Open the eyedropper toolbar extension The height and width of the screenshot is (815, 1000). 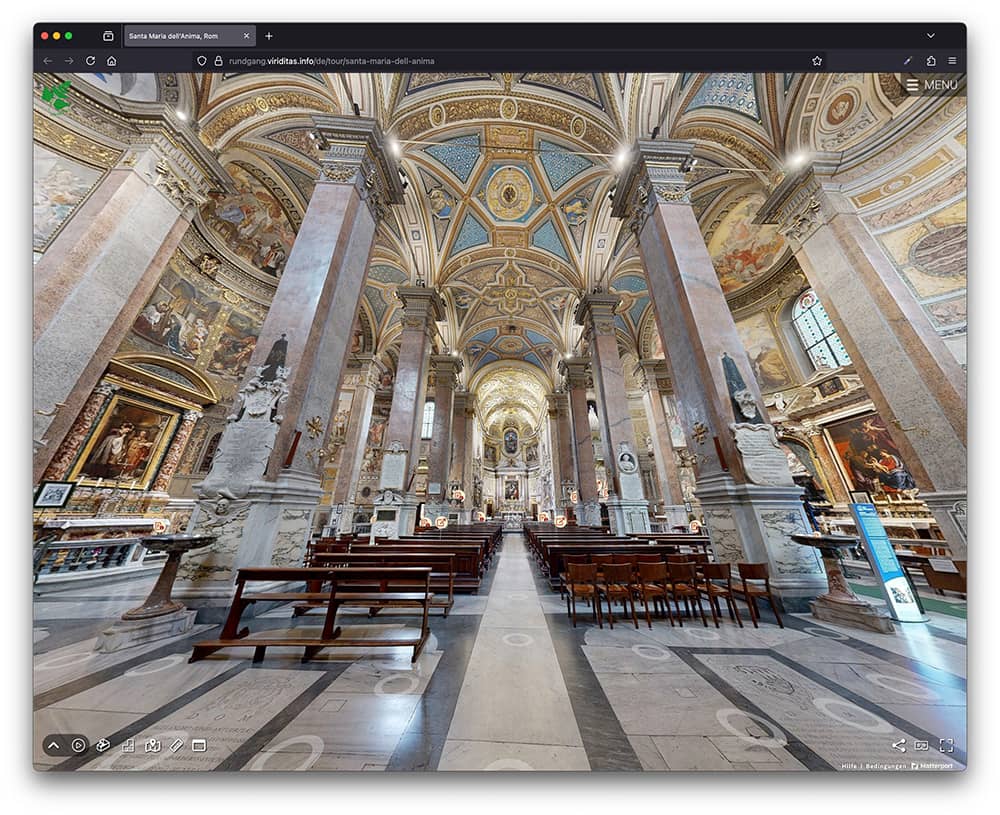[908, 61]
